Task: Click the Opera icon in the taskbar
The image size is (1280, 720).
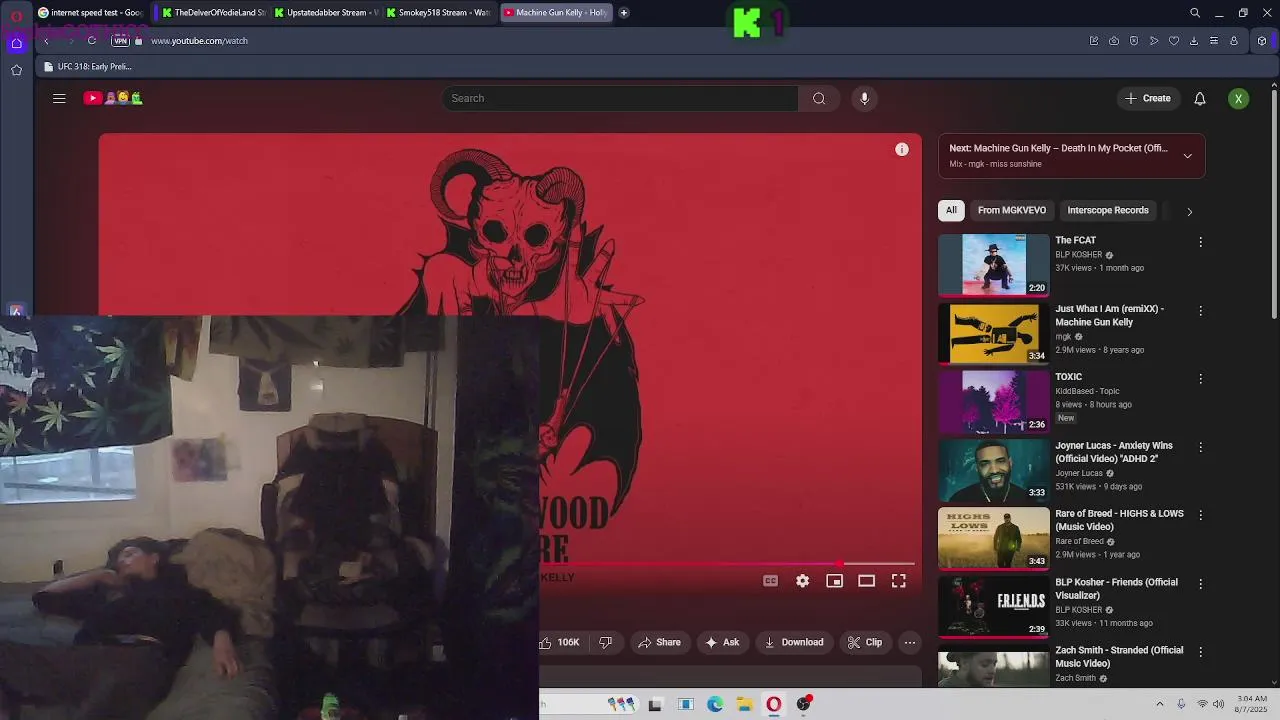Action: pyautogui.click(x=774, y=704)
